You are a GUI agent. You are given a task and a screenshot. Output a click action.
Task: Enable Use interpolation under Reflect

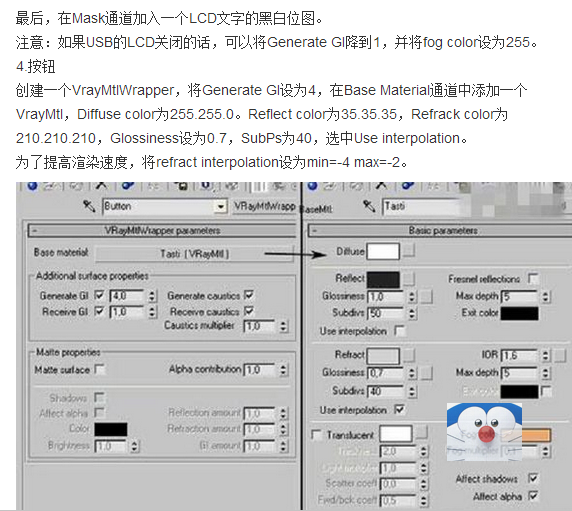pyautogui.click(x=400, y=331)
